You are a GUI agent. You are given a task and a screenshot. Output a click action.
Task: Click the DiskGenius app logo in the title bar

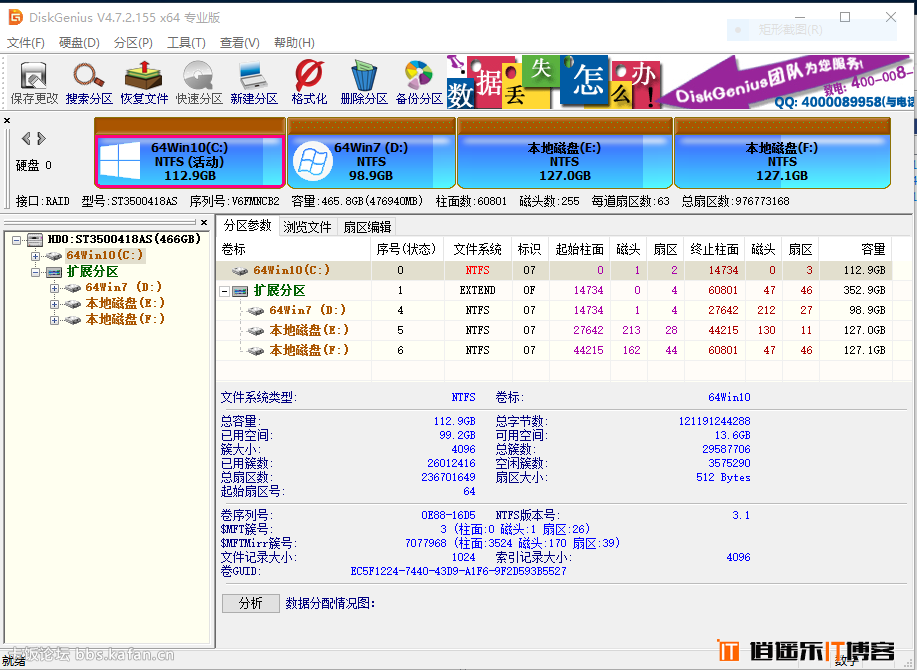16,18
